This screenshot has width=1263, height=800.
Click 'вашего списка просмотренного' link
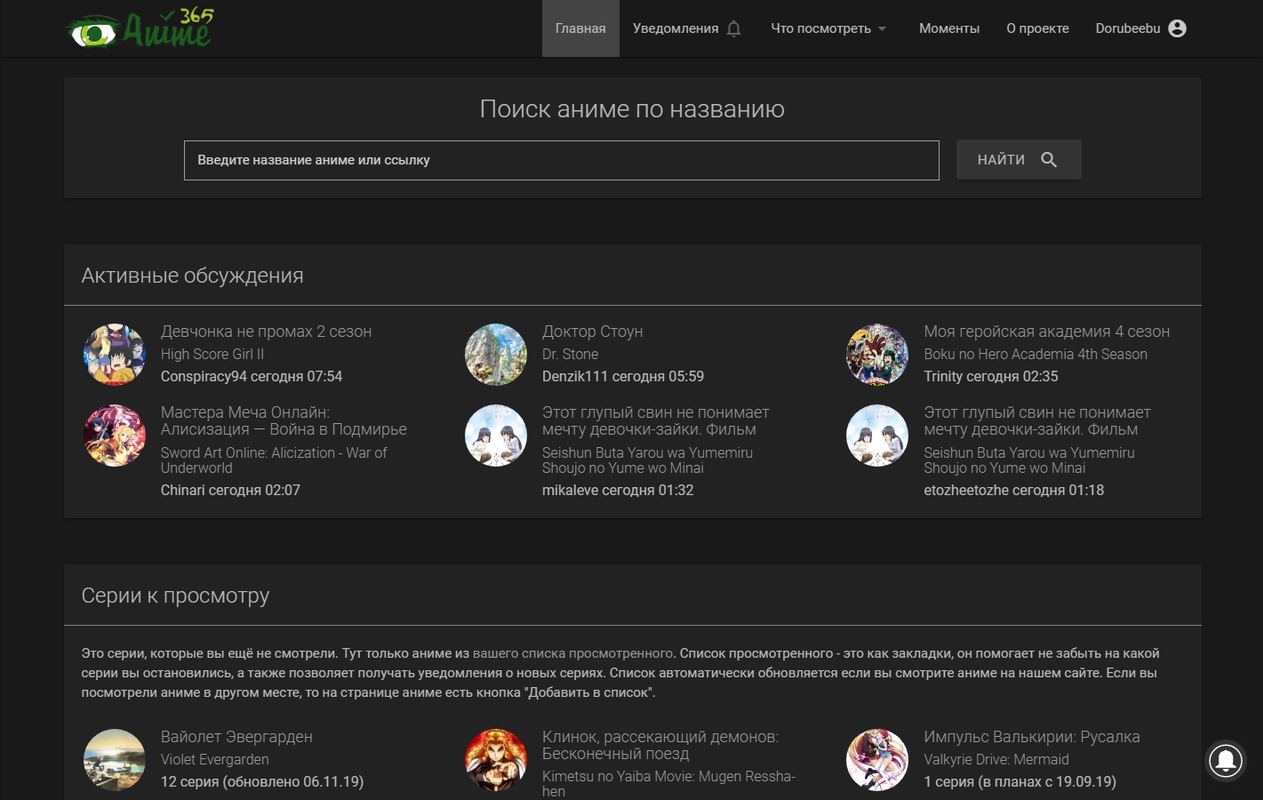[573, 653]
